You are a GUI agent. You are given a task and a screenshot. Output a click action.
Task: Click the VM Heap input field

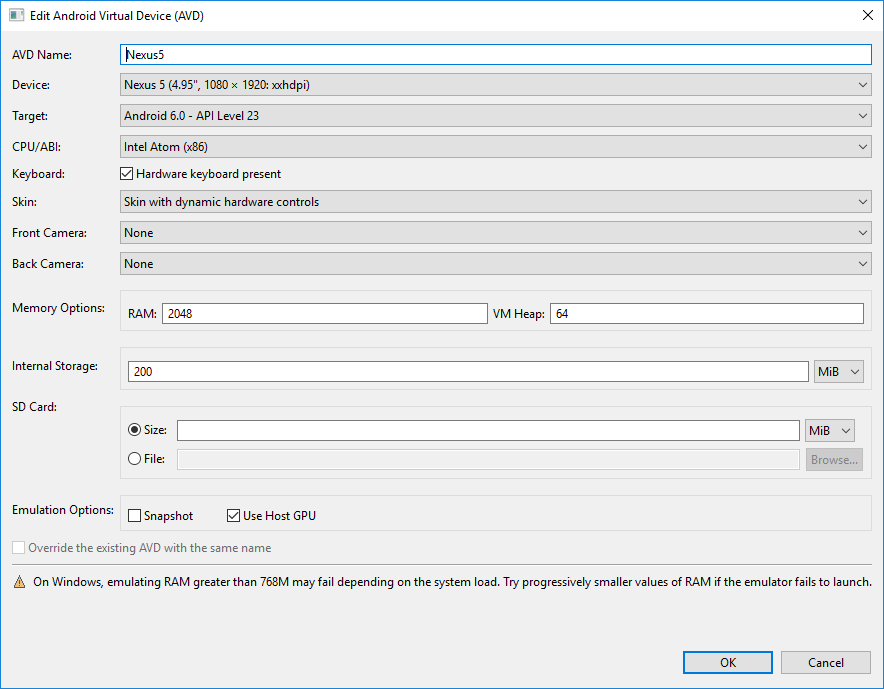click(x=706, y=313)
